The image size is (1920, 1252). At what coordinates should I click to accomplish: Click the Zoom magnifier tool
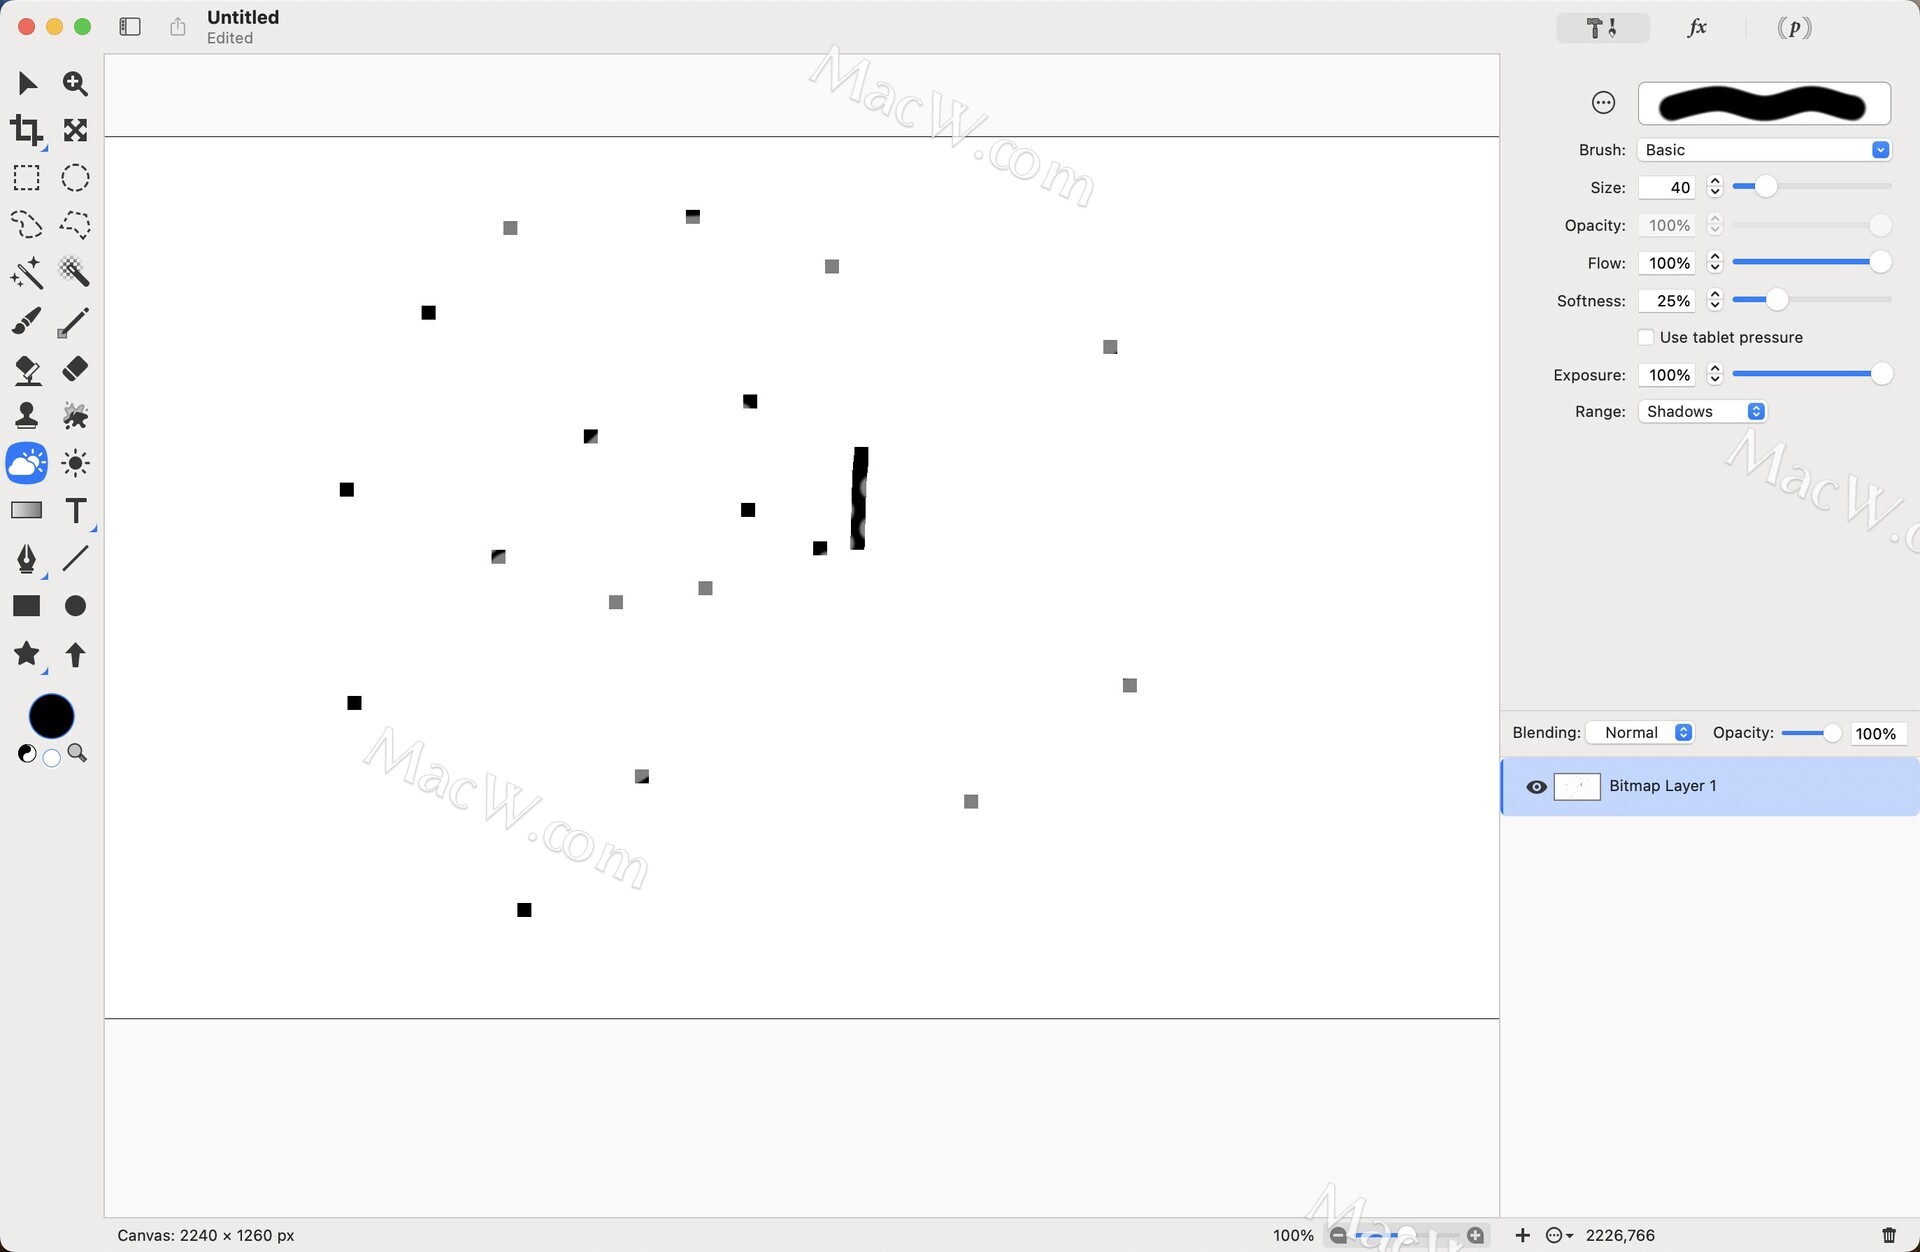point(75,83)
